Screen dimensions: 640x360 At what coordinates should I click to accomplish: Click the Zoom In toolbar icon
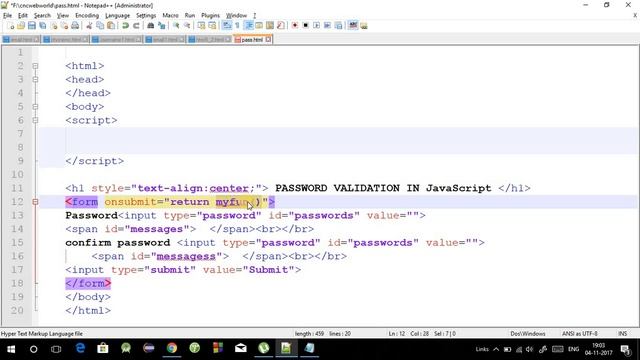point(176,26)
